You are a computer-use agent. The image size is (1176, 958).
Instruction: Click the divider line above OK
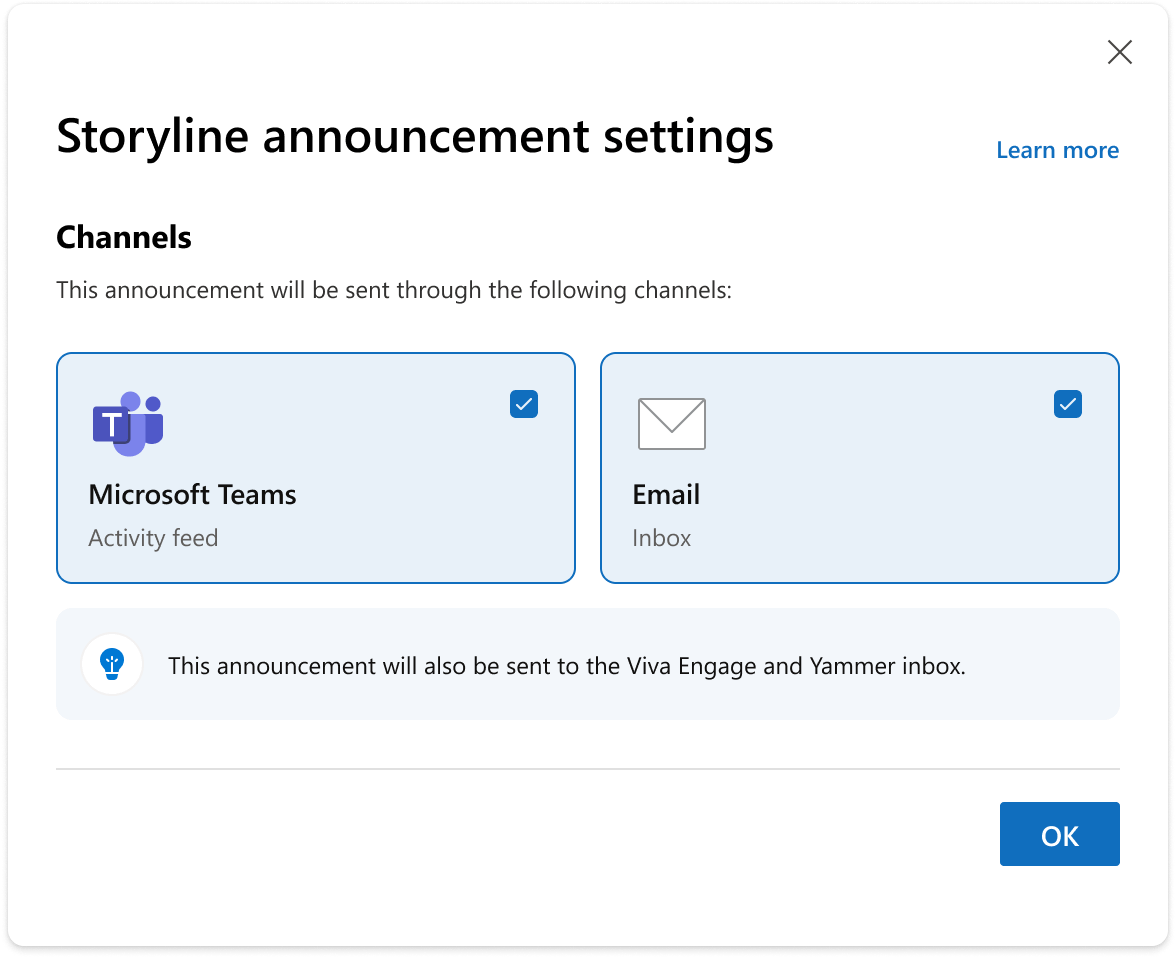588,769
